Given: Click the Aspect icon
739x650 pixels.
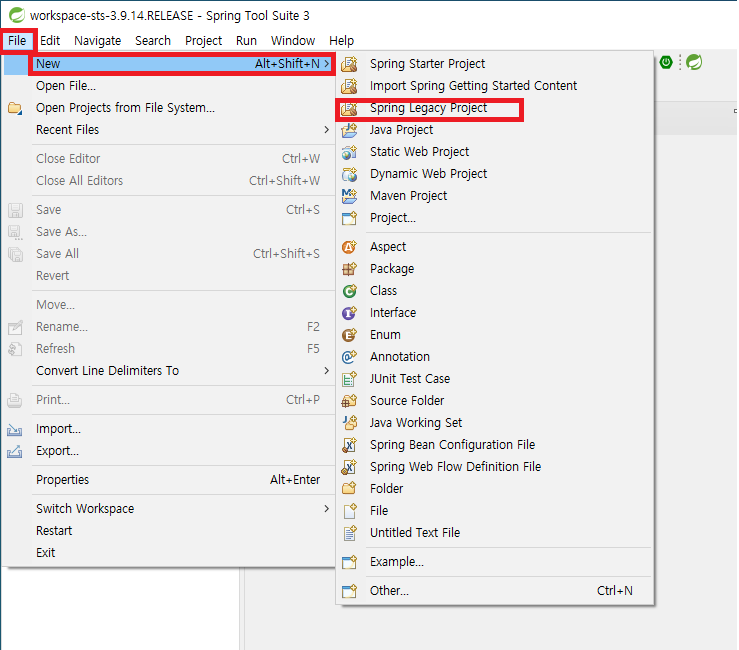Looking at the screenshot, I should click(349, 247).
